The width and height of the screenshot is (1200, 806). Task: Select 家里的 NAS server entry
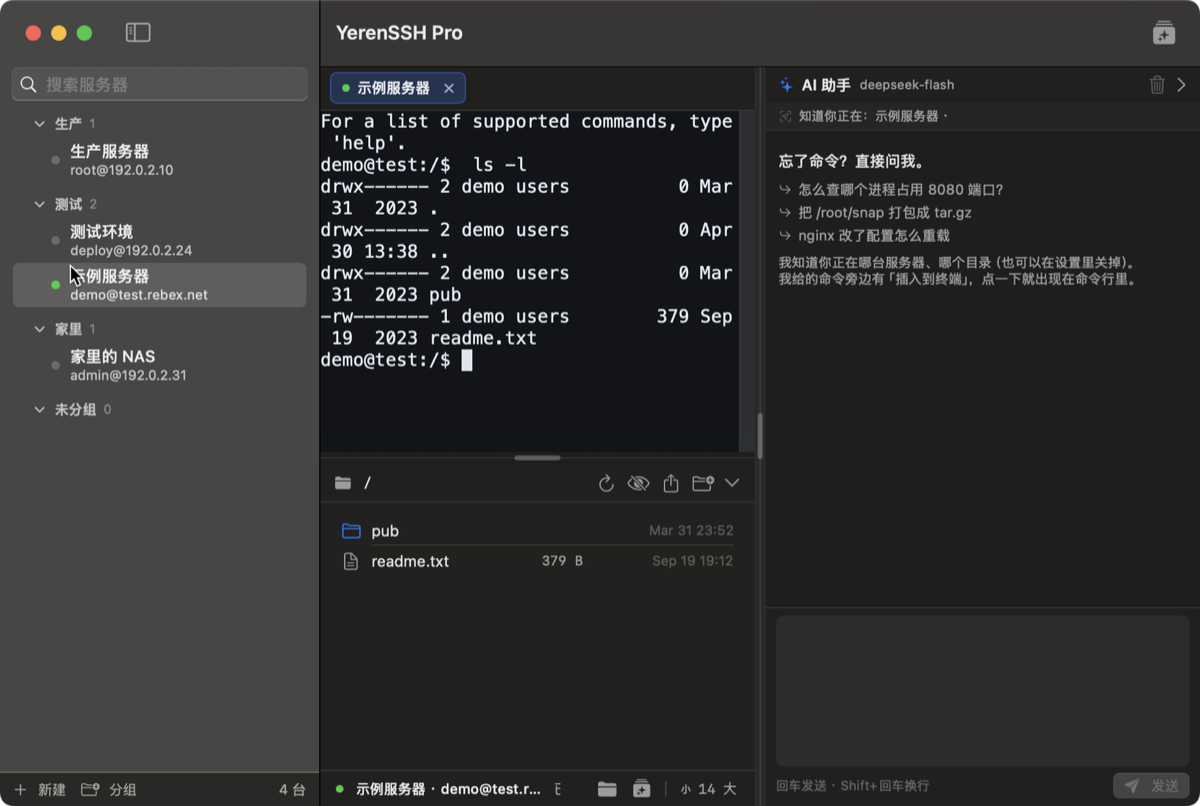[160, 365]
